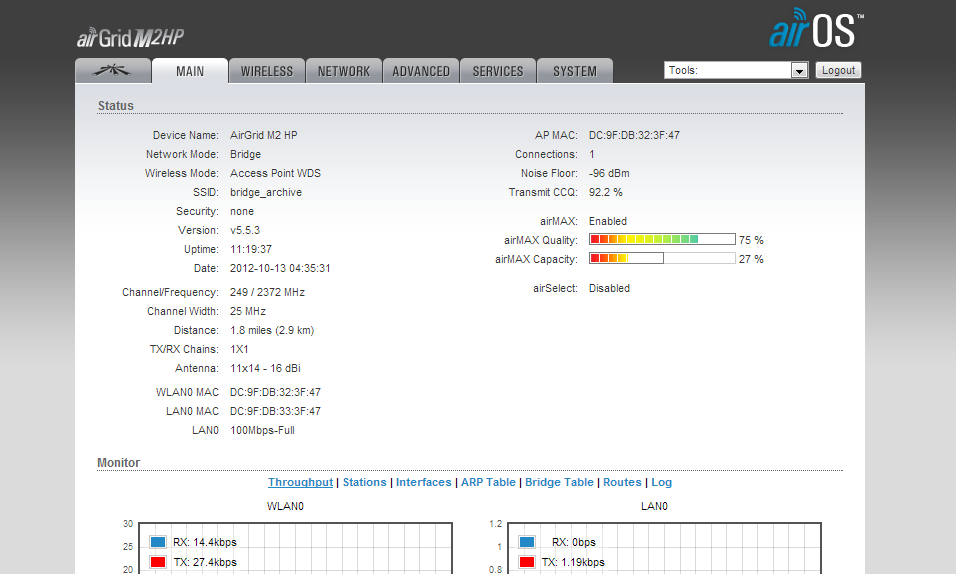Click the WLAN0 graph title

click(x=285, y=506)
